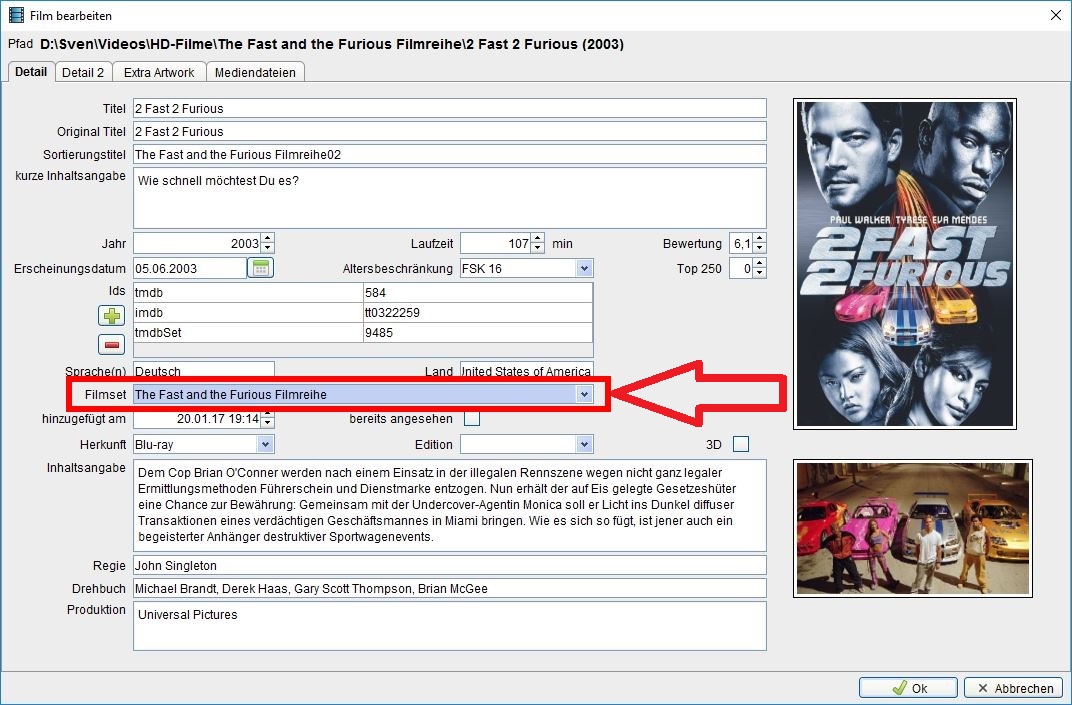This screenshot has width=1072, height=705.
Task: Click the Original Titel field
Action: (x=450, y=131)
